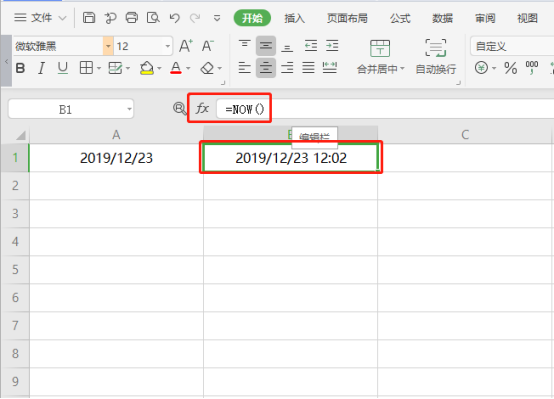Expand the 文件 menu dropdown arrow

click(62, 18)
